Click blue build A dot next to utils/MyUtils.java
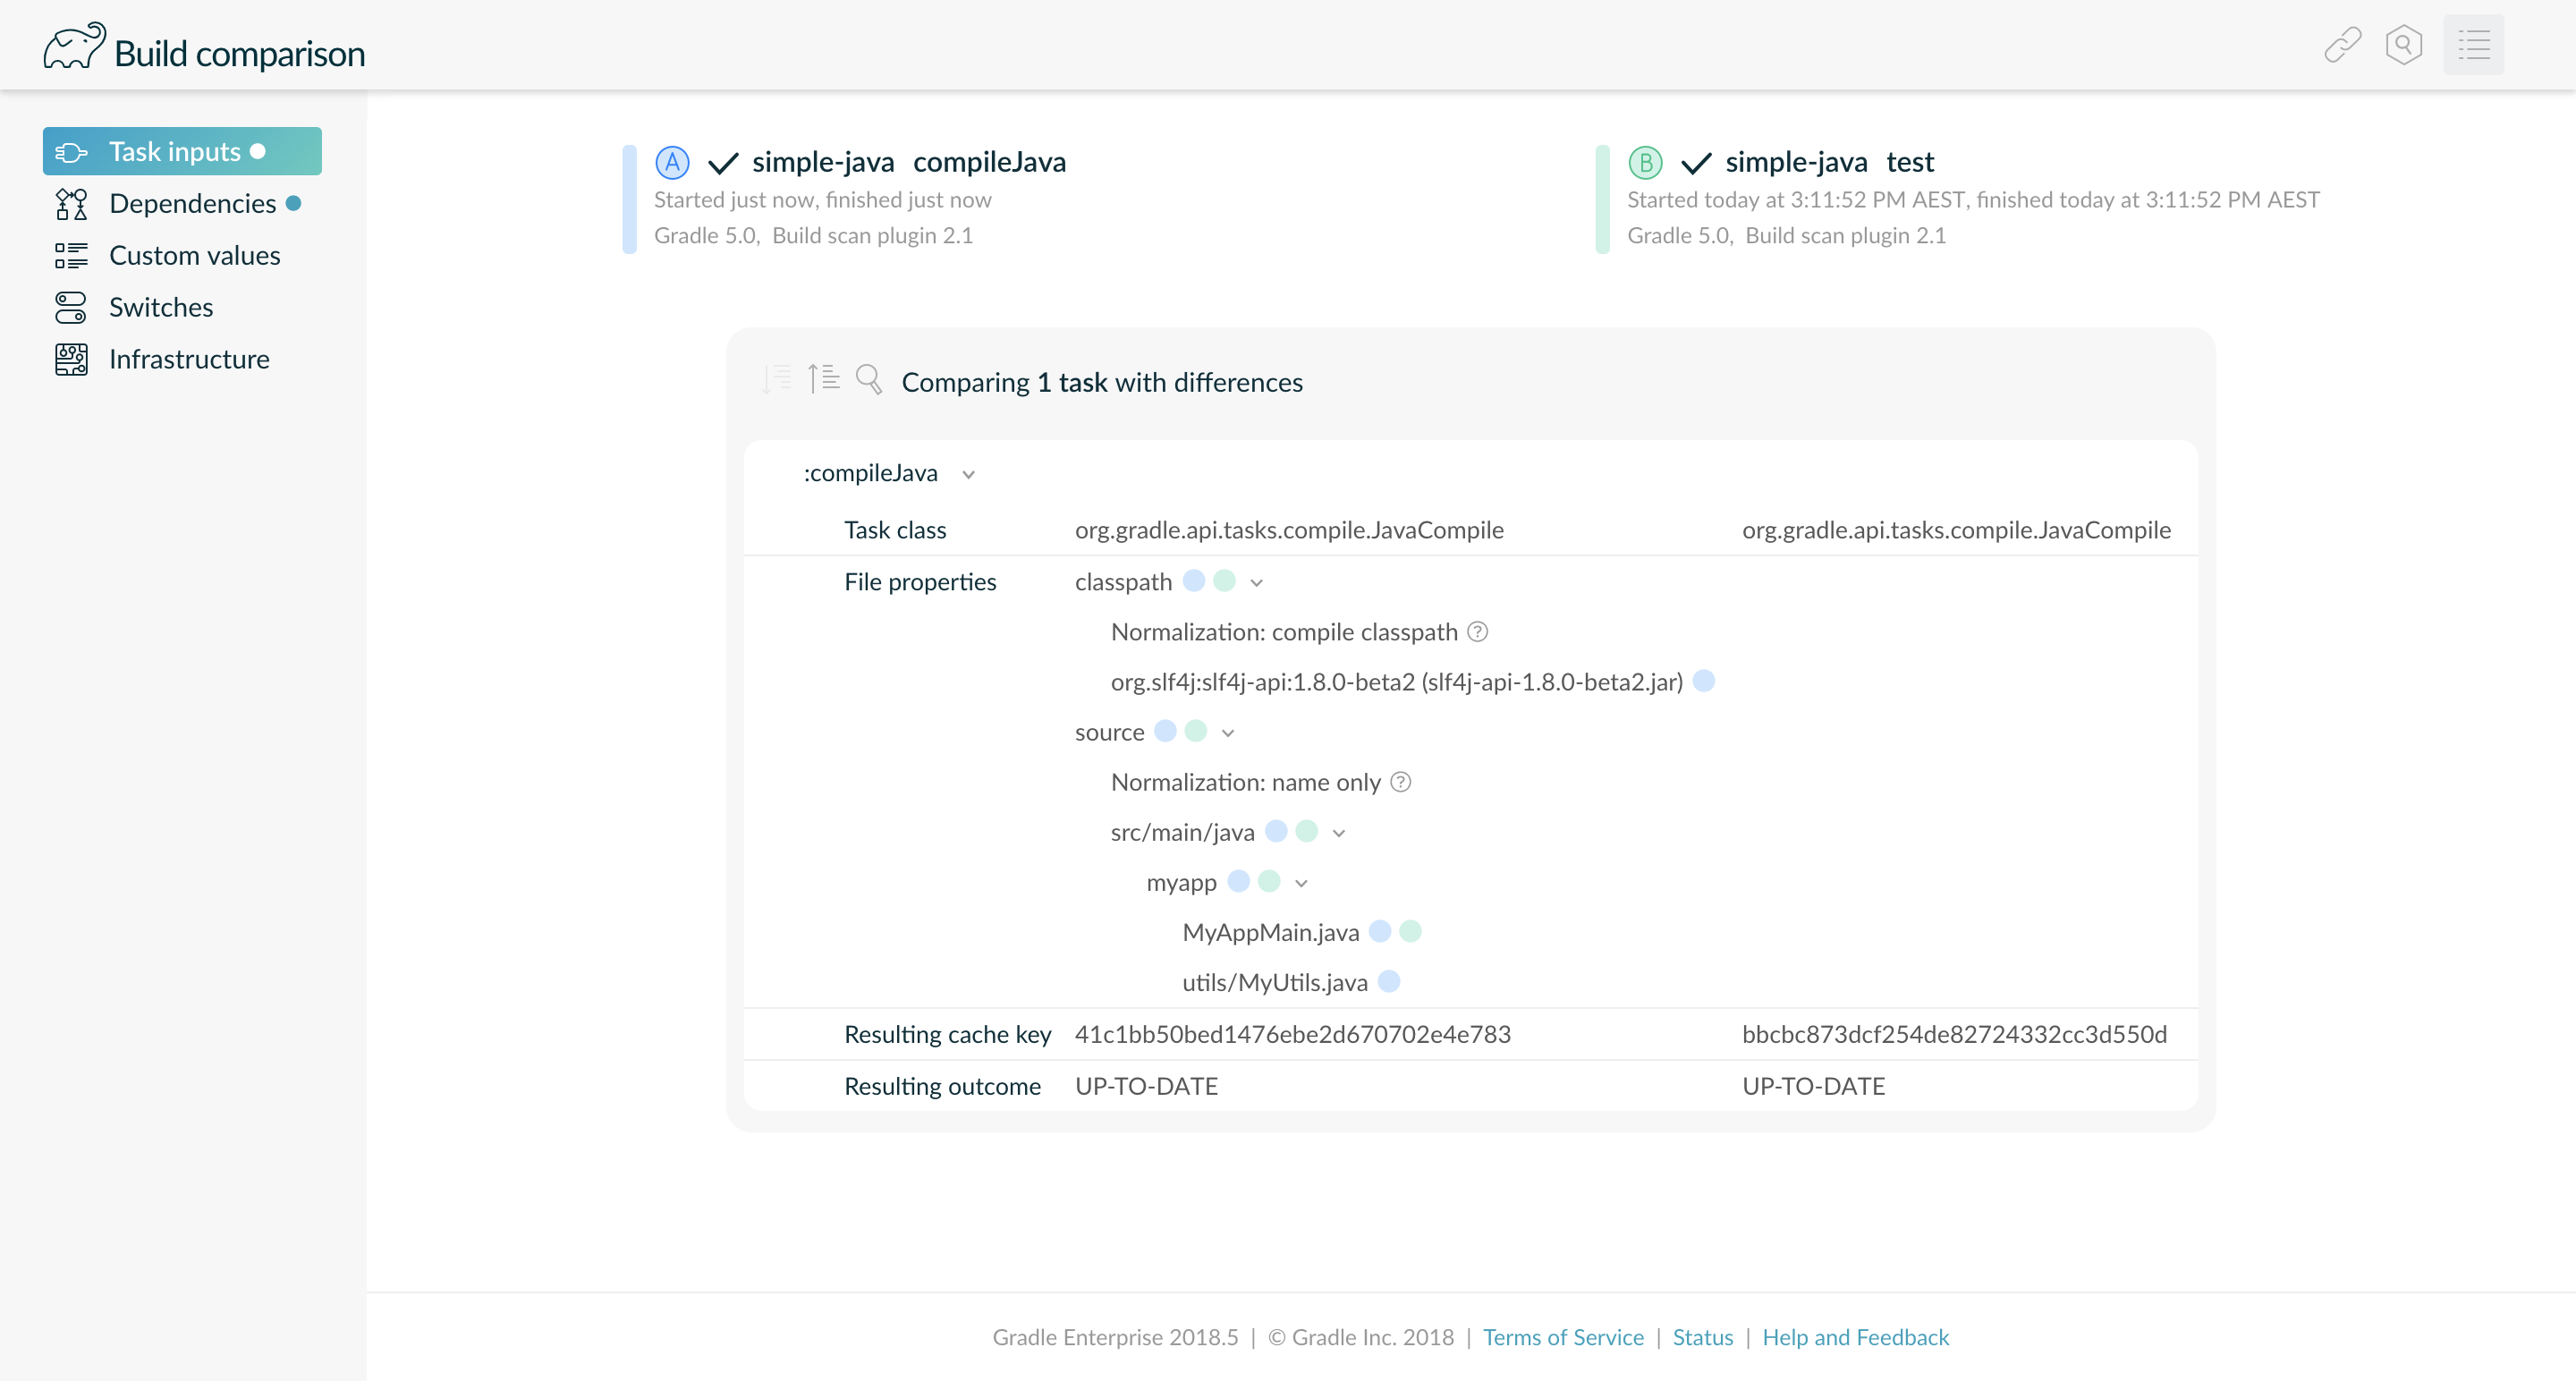The image size is (2576, 1381). [1388, 982]
